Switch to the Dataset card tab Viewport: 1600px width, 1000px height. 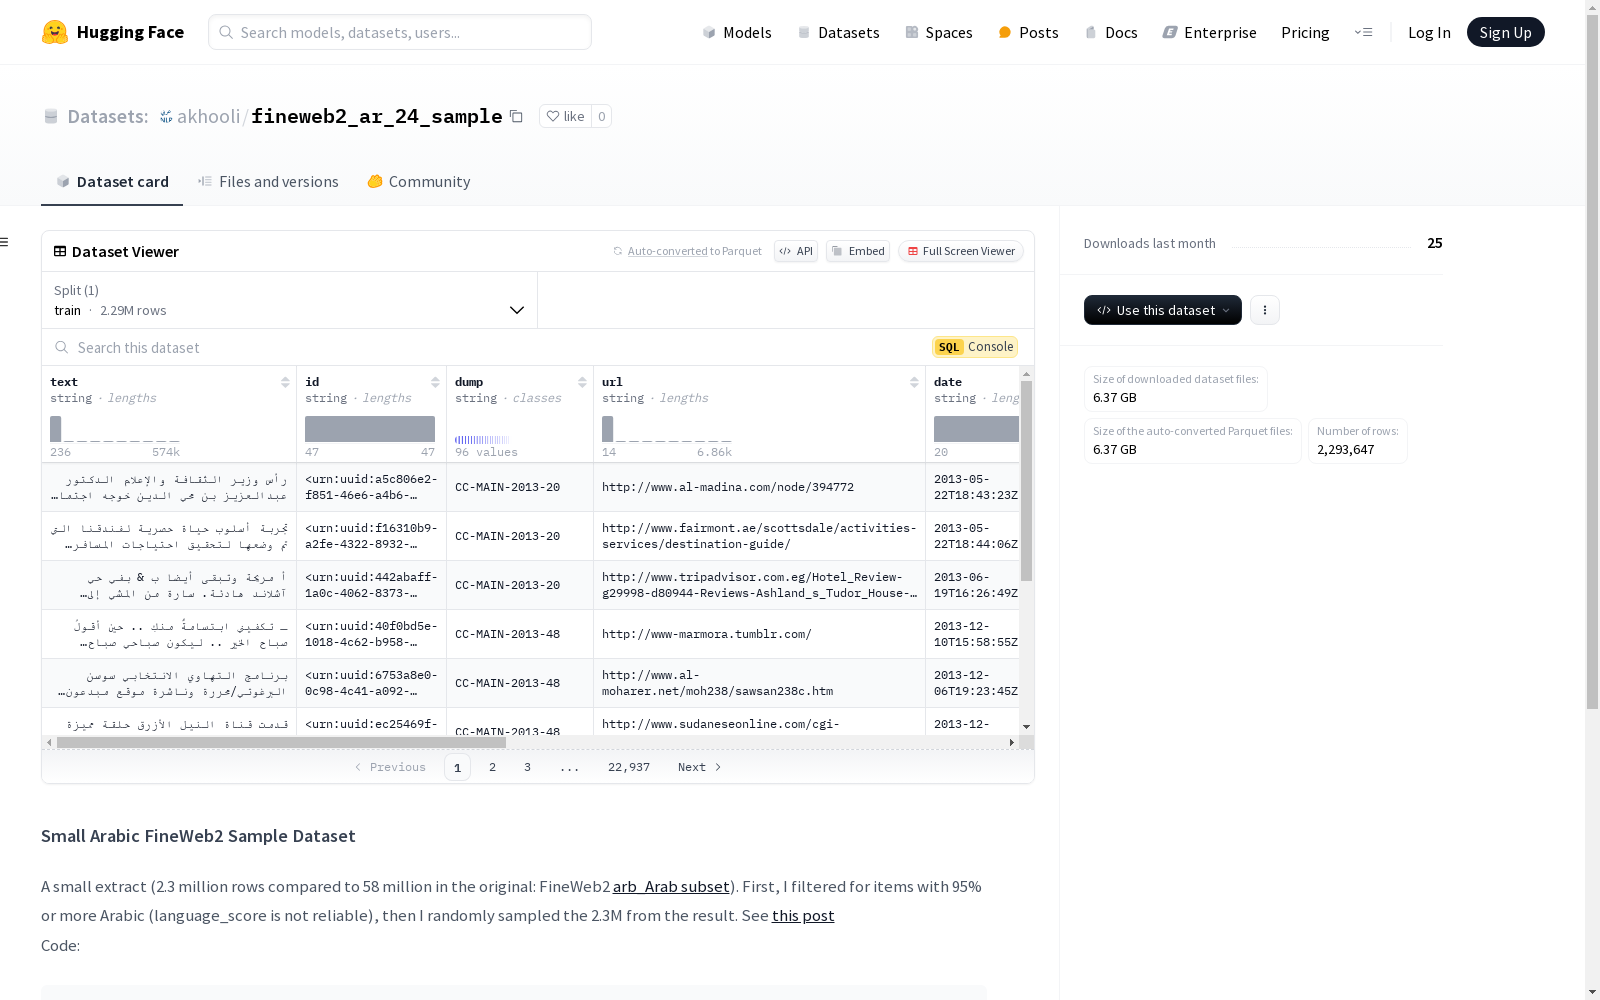click(112, 181)
